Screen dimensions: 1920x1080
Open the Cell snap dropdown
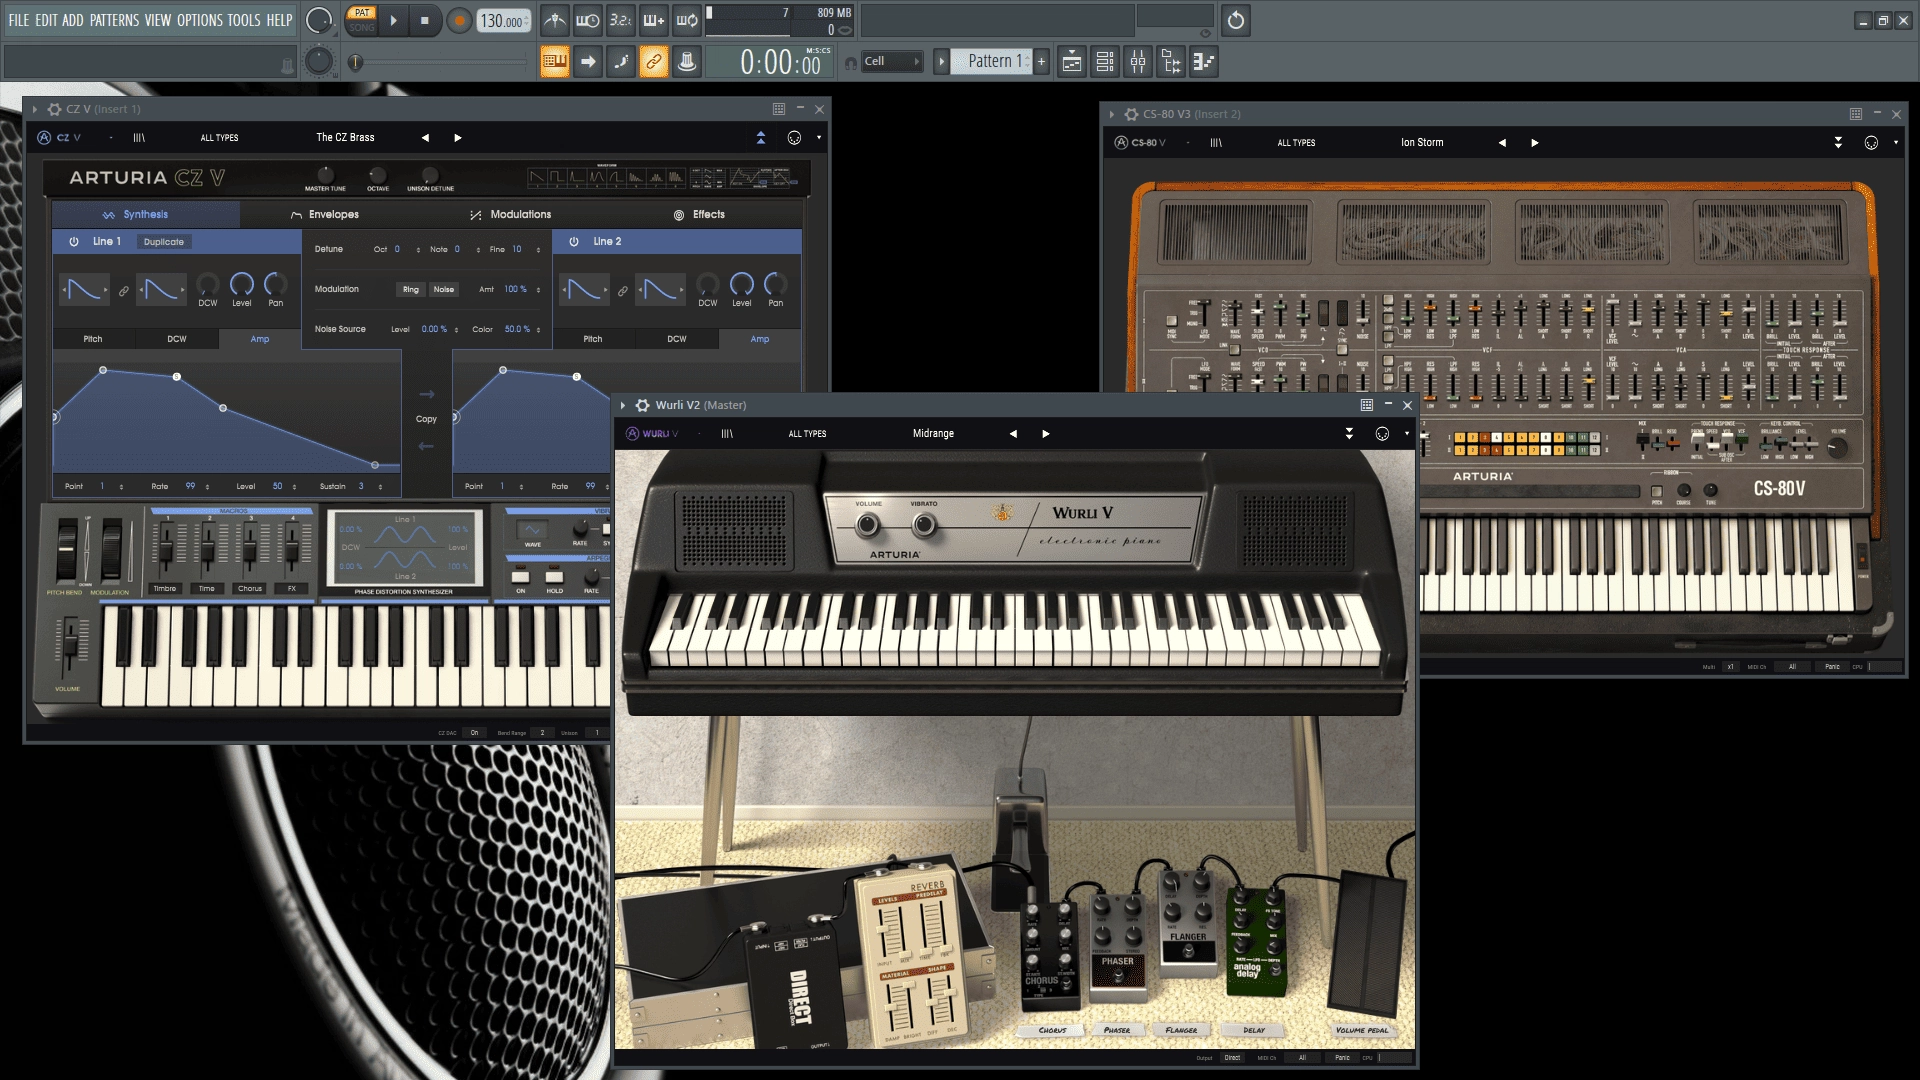[x=892, y=62]
